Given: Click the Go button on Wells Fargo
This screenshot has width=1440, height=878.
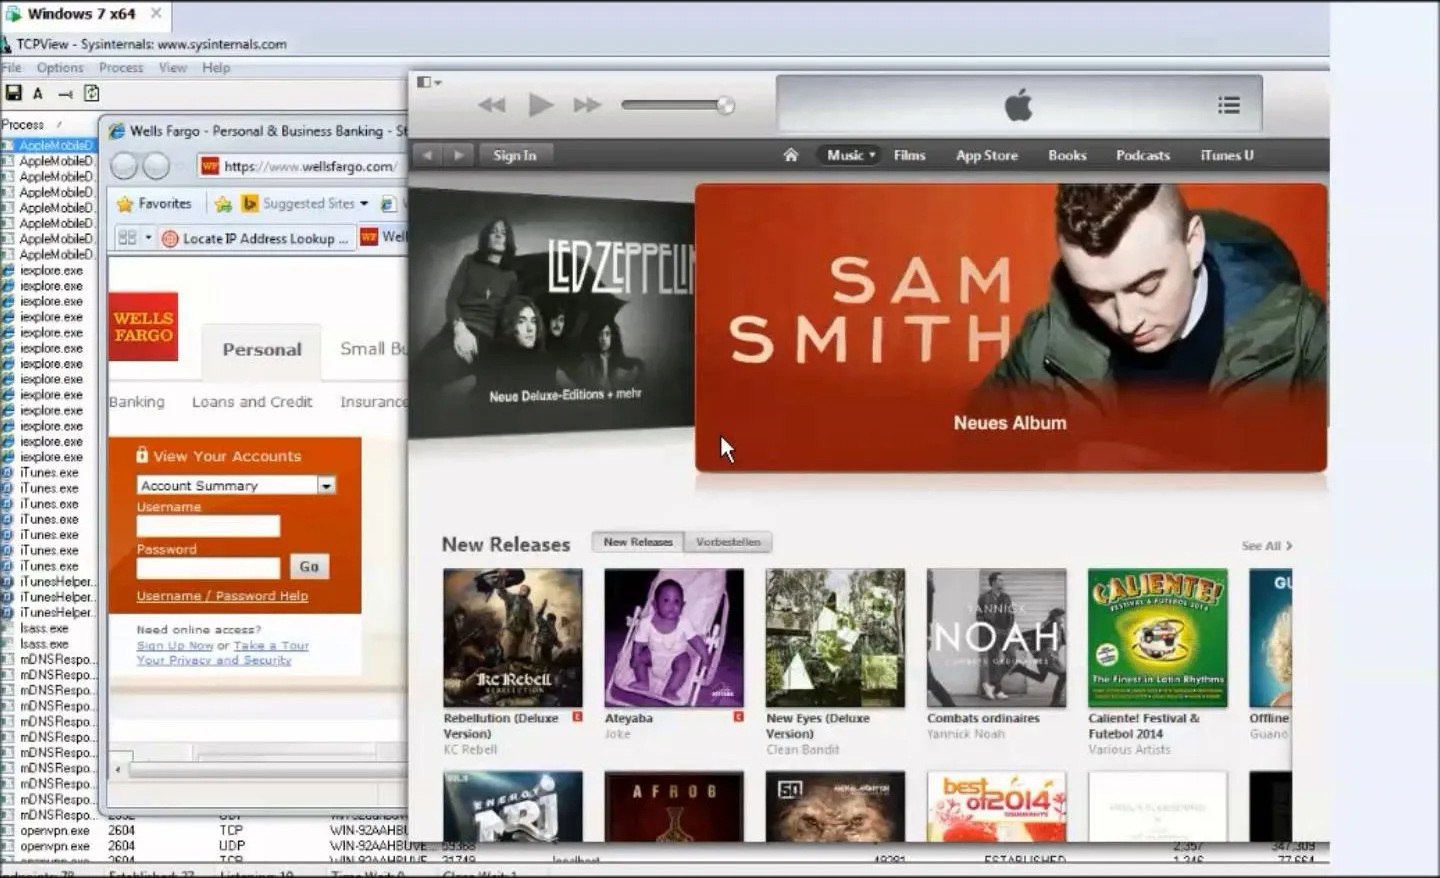Looking at the screenshot, I should 309,566.
